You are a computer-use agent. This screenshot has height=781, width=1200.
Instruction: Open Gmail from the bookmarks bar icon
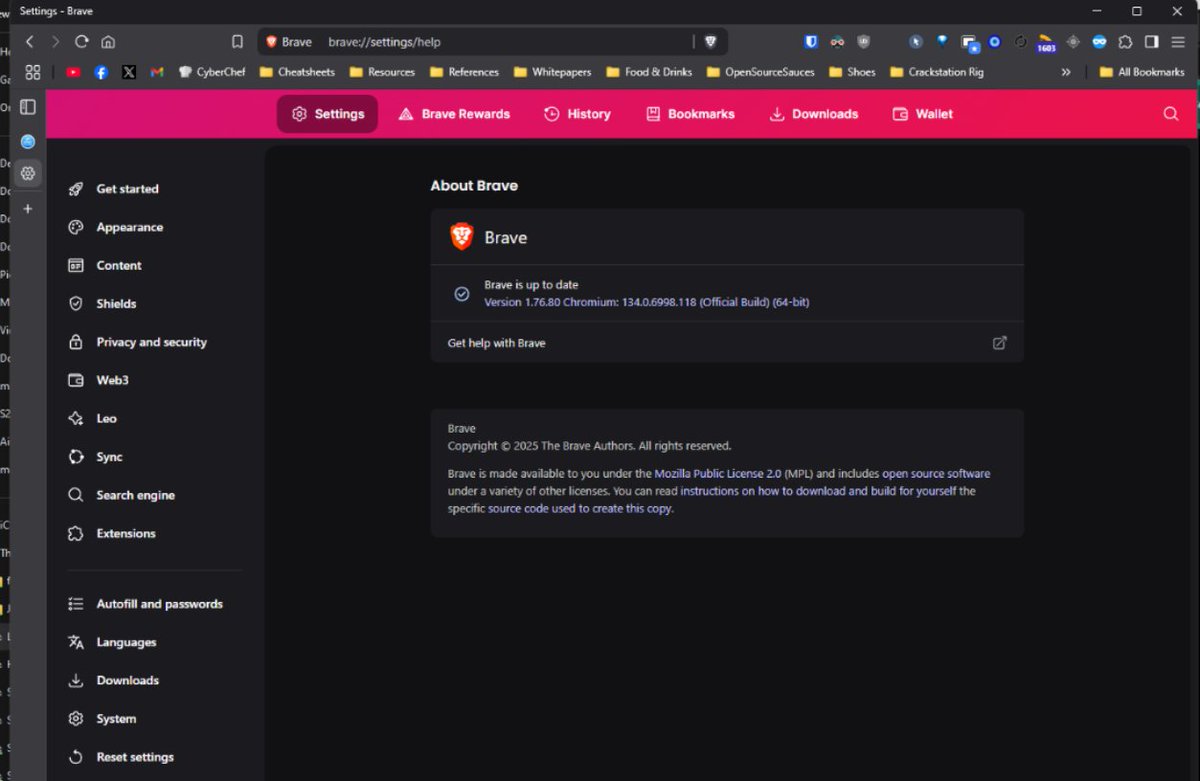point(155,72)
